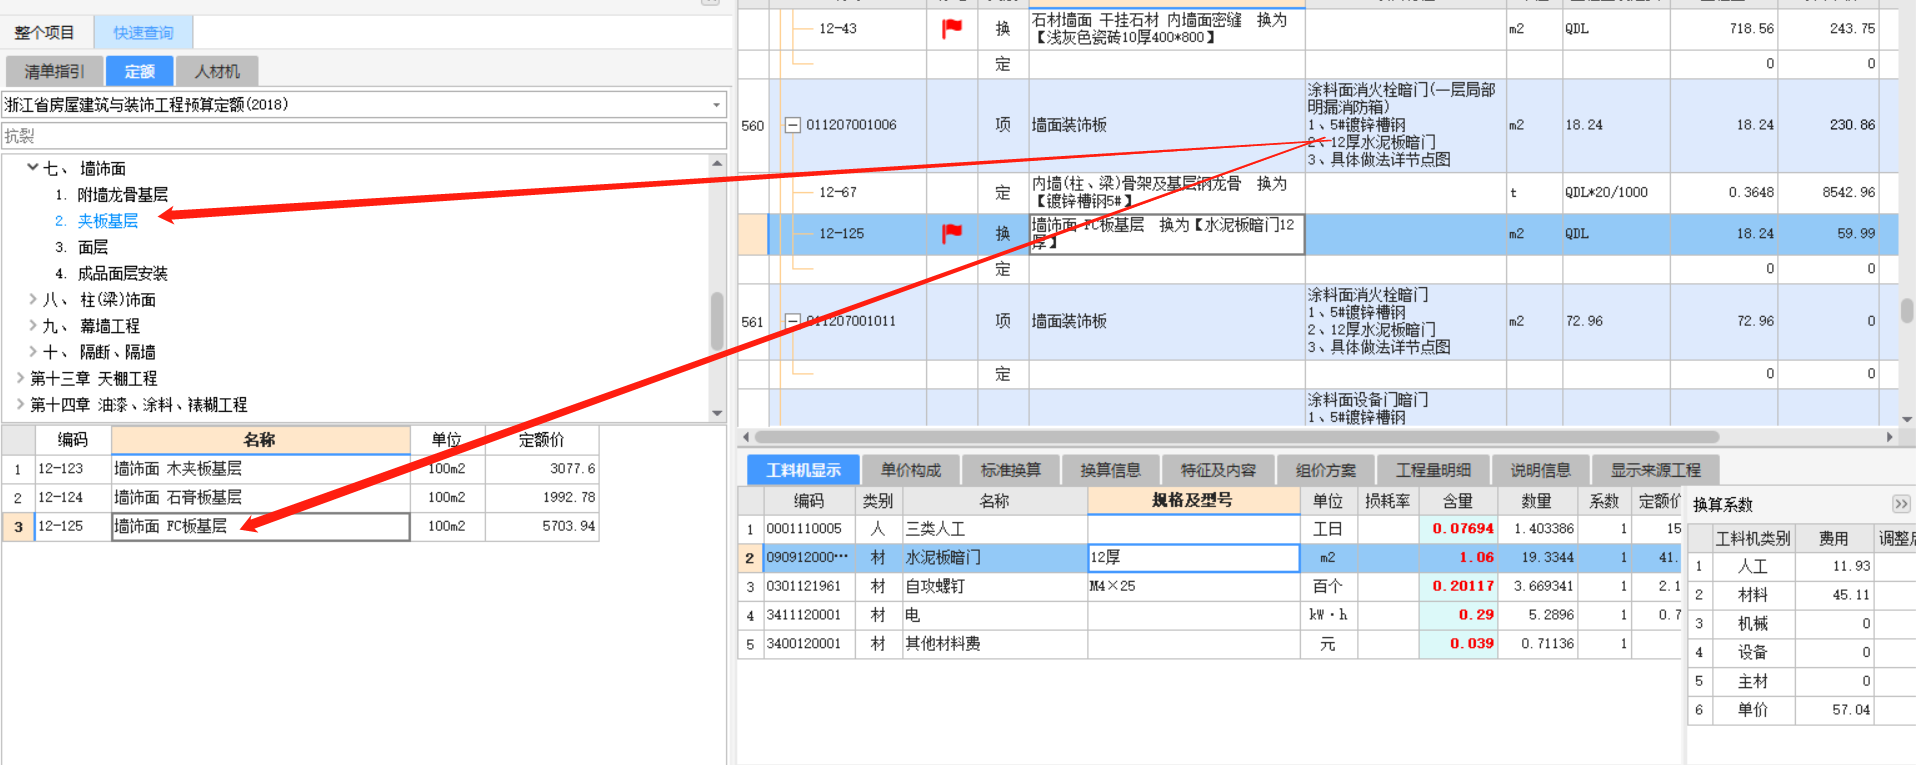1916x765 pixels.
Task: Open the 标准换算 tab
Action: pos(1010,470)
